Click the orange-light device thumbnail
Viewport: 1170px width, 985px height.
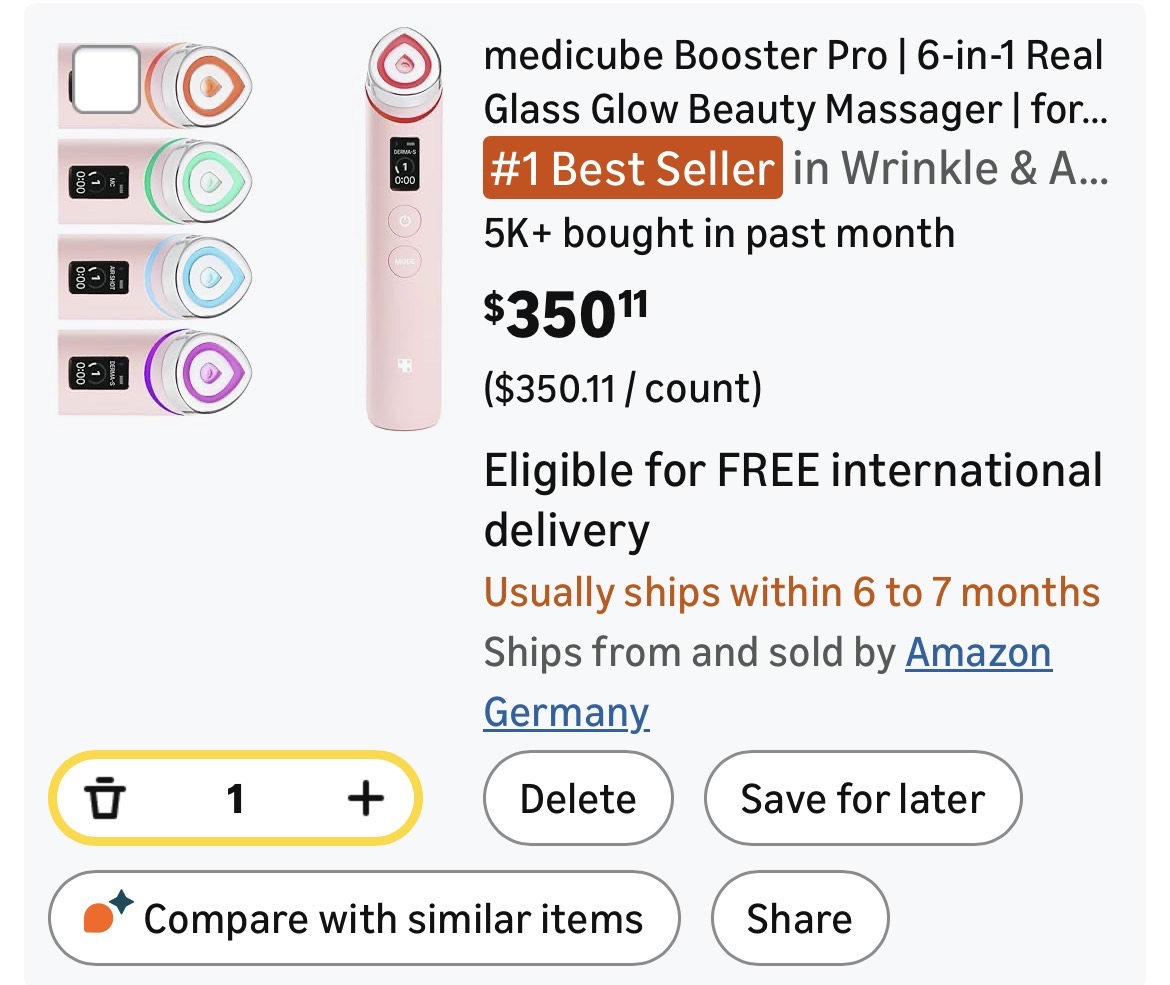tap(198, 83)
